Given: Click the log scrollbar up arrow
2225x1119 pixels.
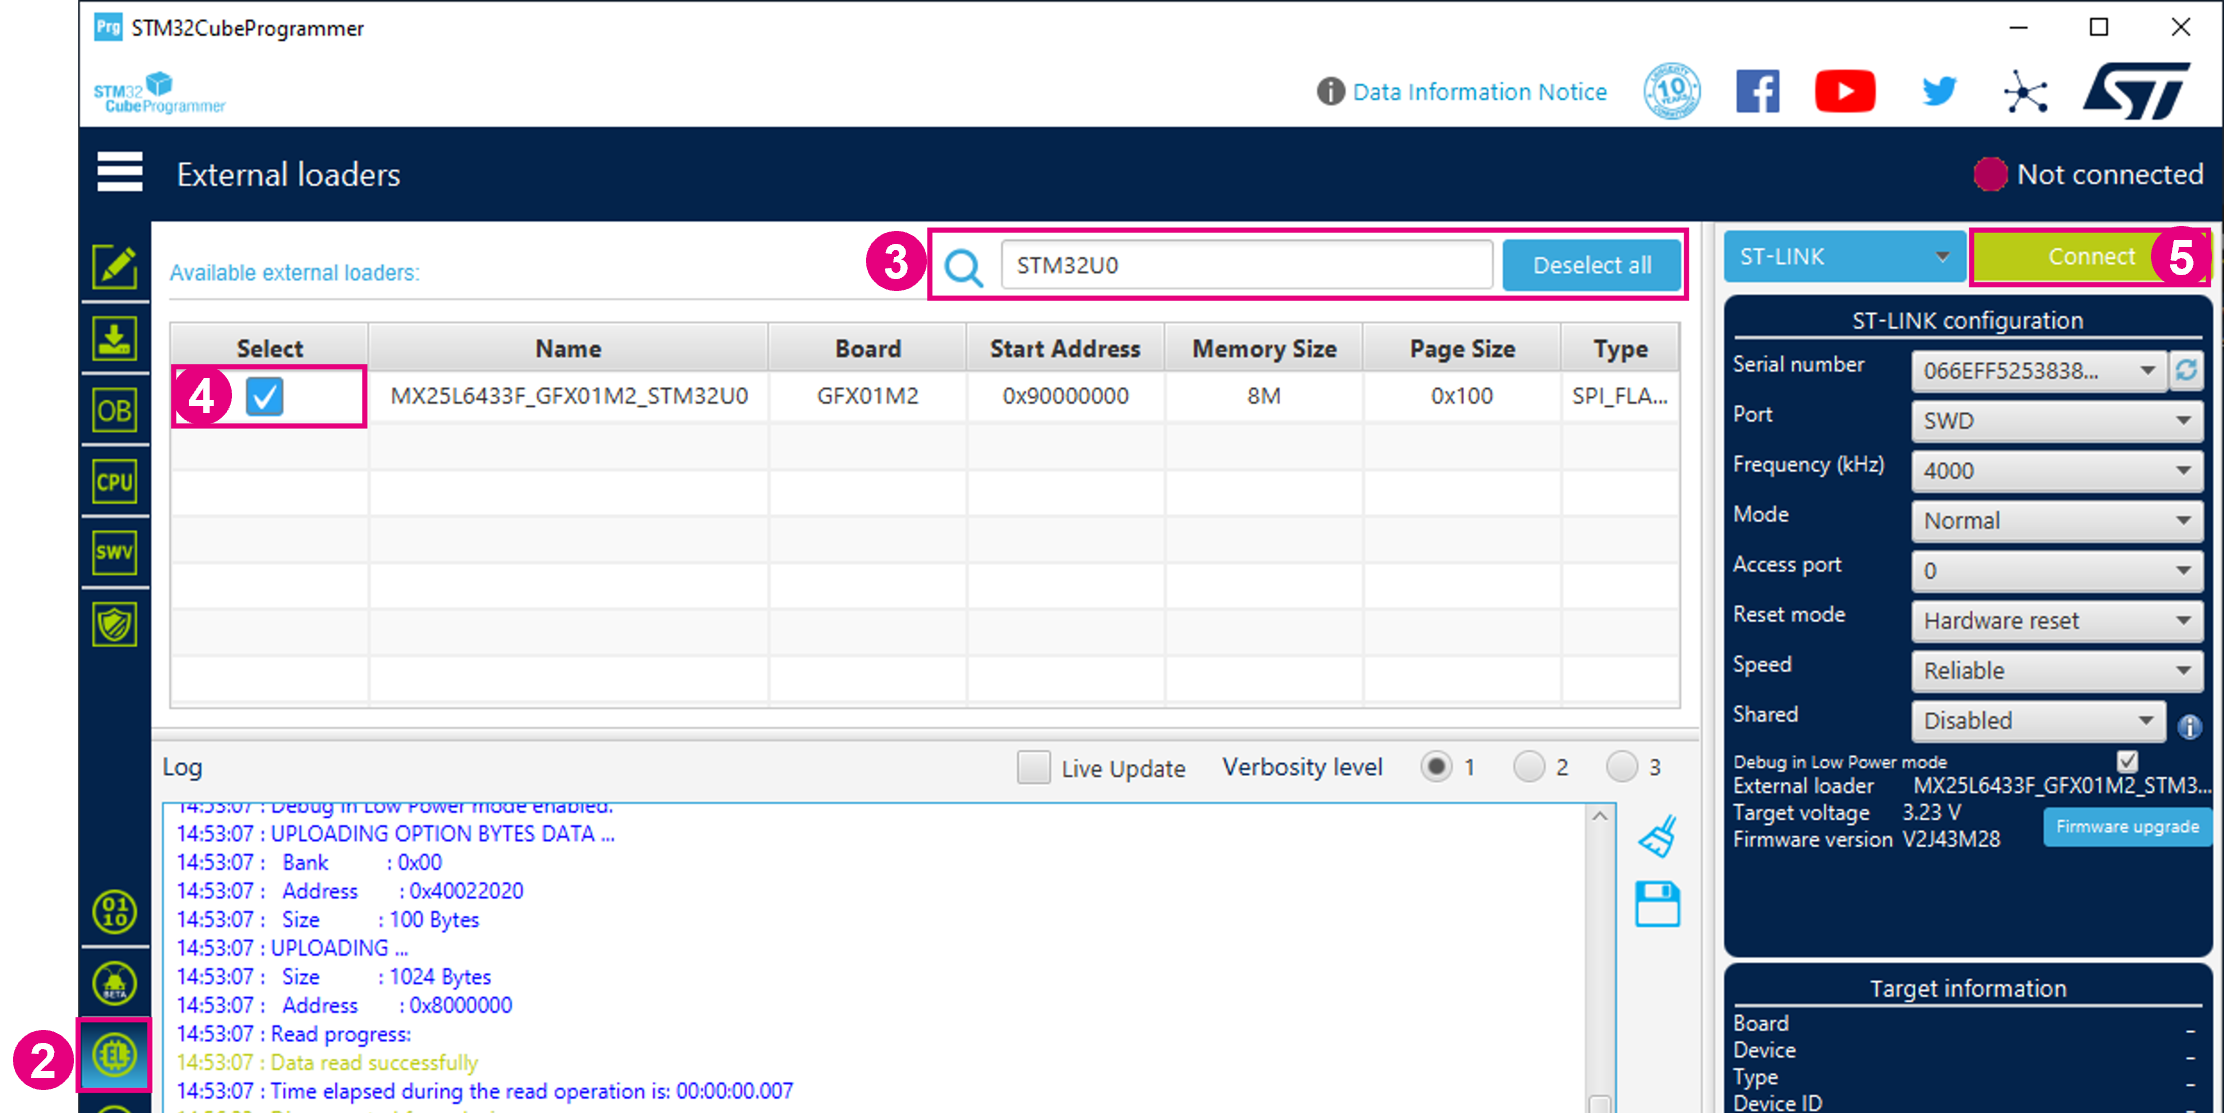Looking at the screenshot, I should (1600, 816).
